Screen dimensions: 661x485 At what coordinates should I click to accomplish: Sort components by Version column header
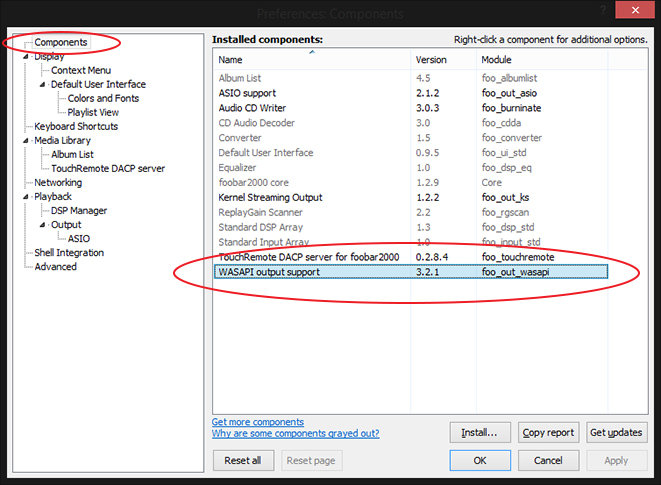coord(443,60)
